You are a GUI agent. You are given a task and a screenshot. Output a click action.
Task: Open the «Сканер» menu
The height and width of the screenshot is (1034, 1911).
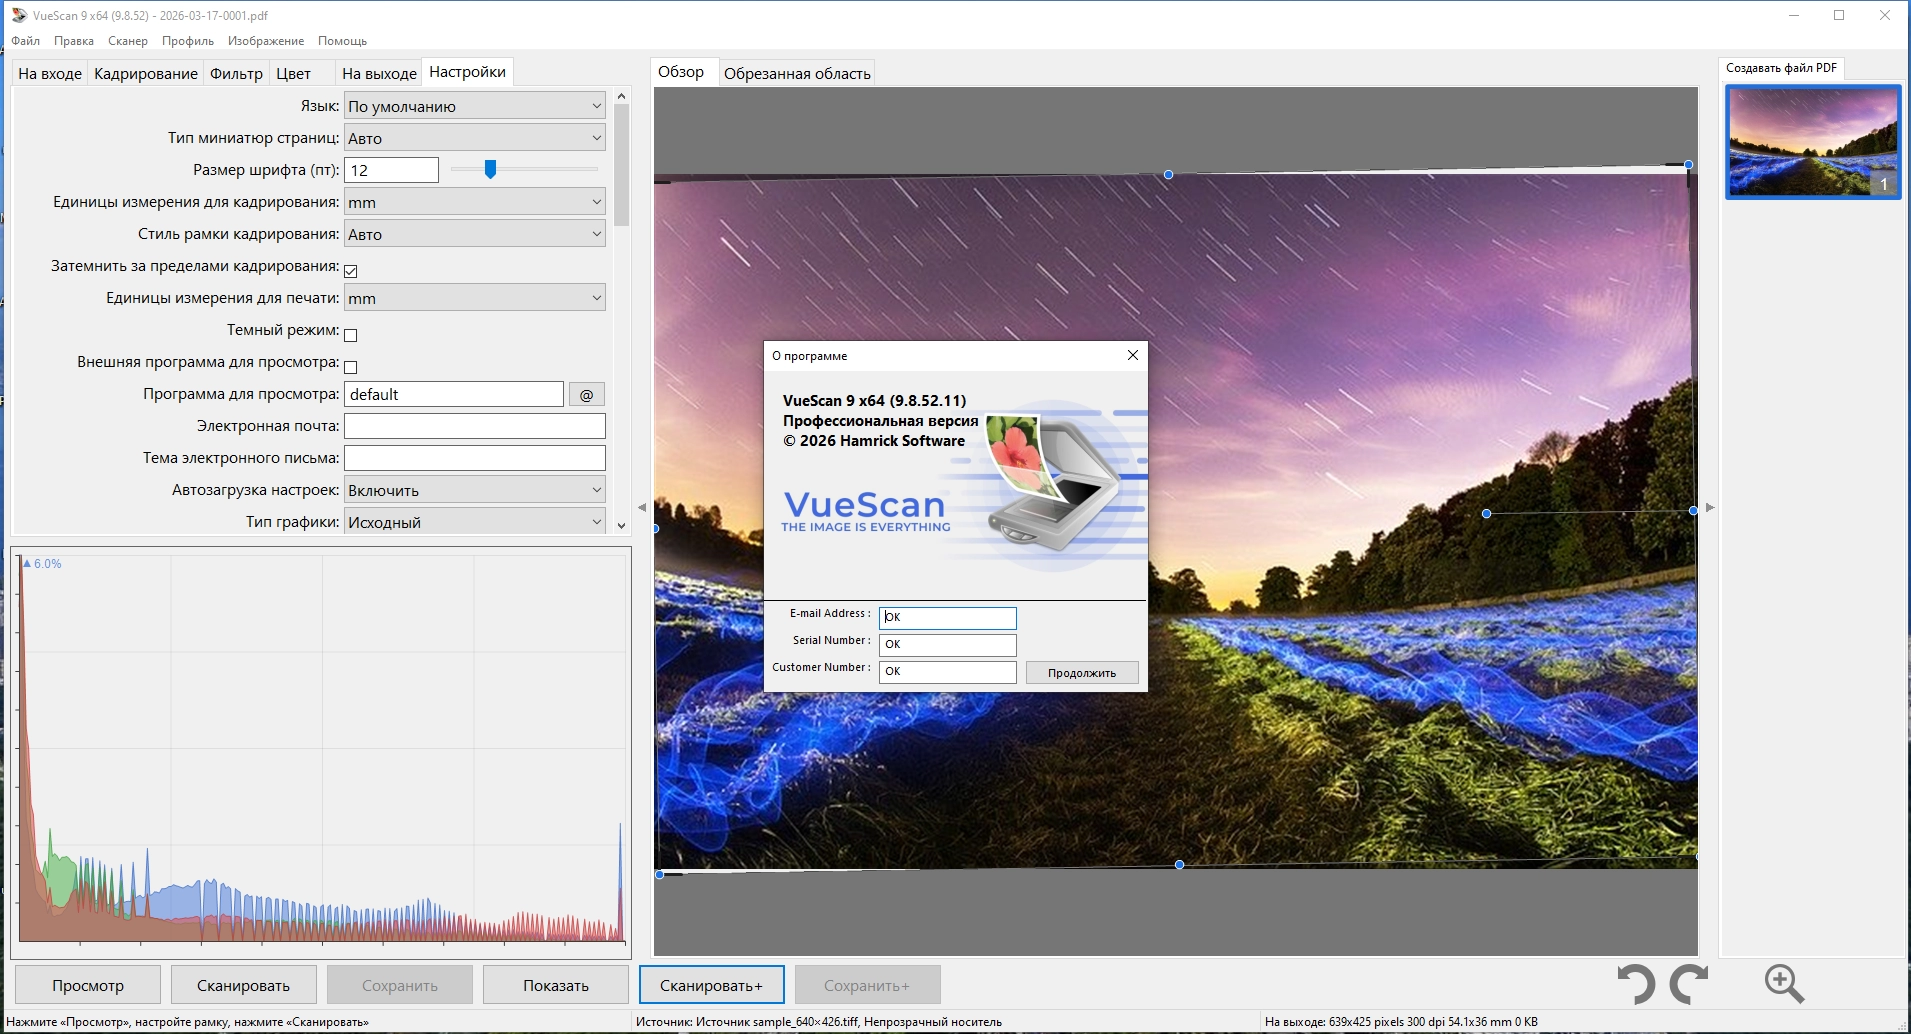pyautogui.click(x=128, y=41)
